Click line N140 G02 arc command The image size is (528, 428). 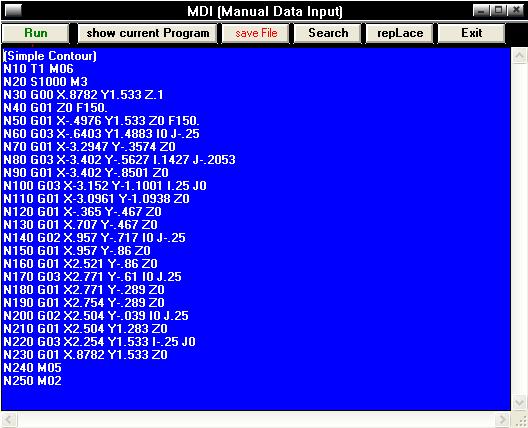point(94,238)
